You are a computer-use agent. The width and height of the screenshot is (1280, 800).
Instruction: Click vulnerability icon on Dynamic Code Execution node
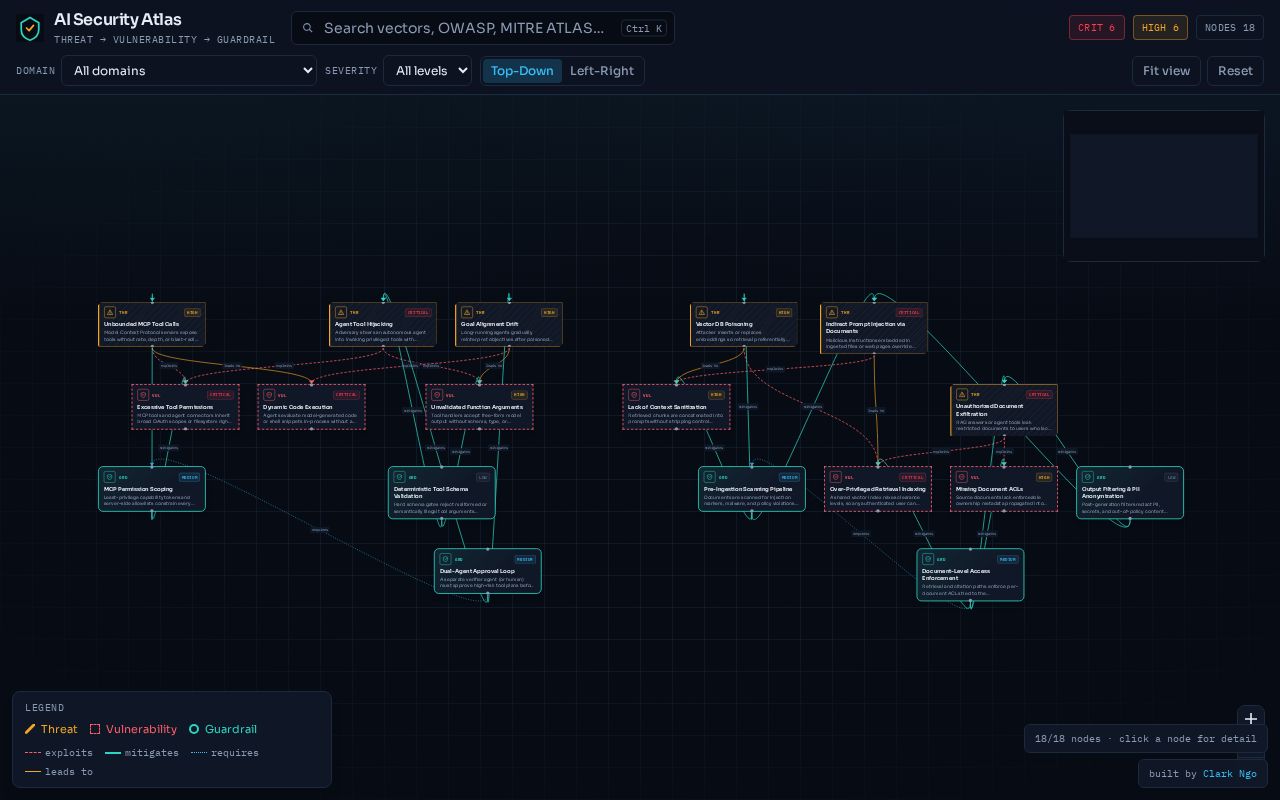269,395
